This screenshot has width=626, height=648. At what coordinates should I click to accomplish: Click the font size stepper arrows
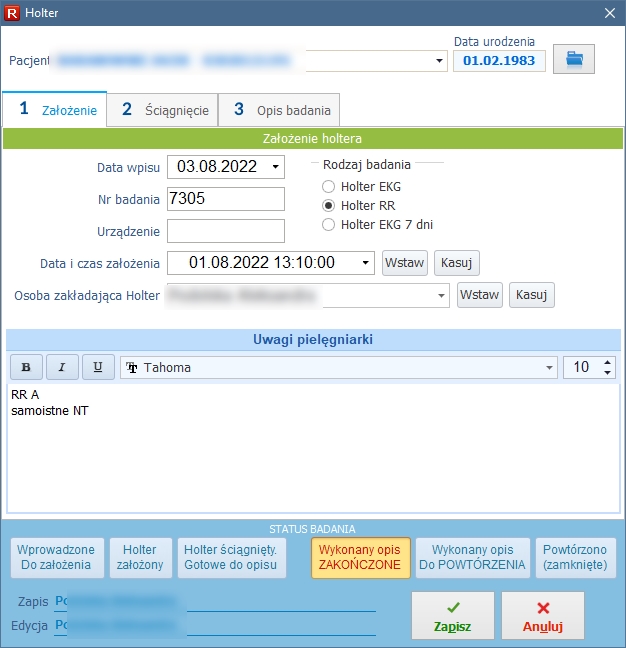608,368
